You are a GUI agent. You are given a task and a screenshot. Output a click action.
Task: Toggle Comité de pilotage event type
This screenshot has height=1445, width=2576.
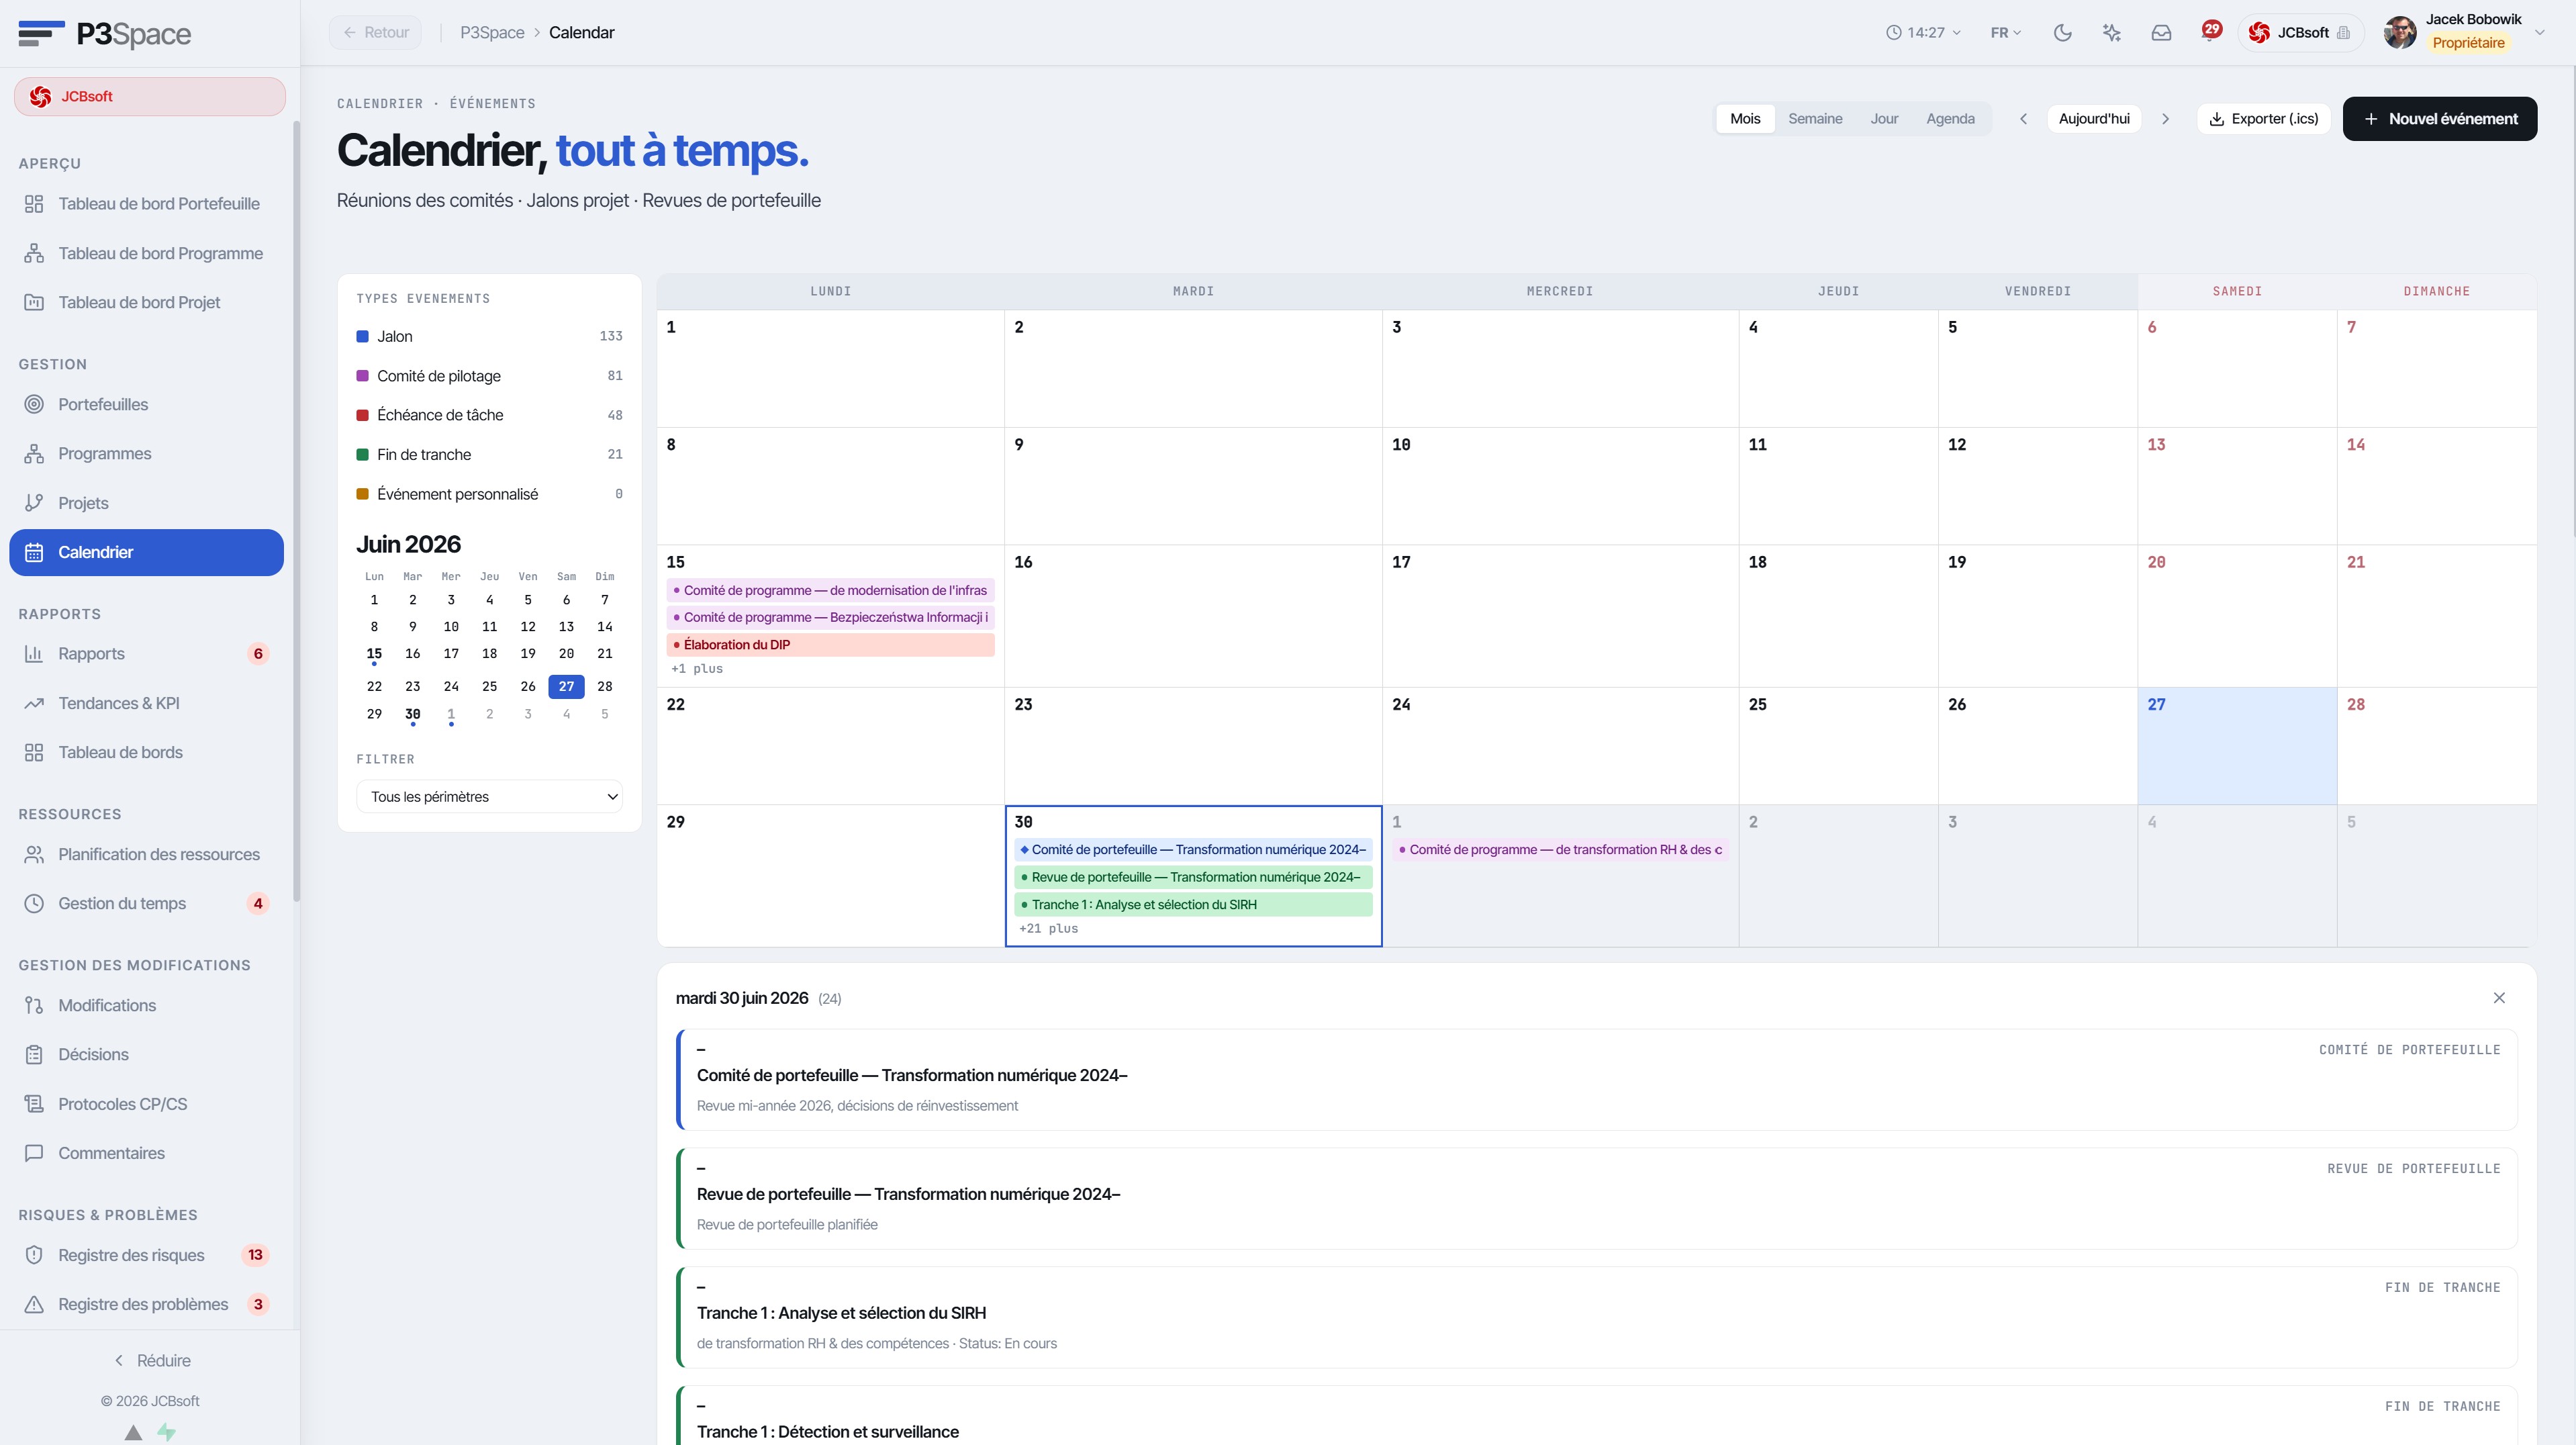pos(489,376)
